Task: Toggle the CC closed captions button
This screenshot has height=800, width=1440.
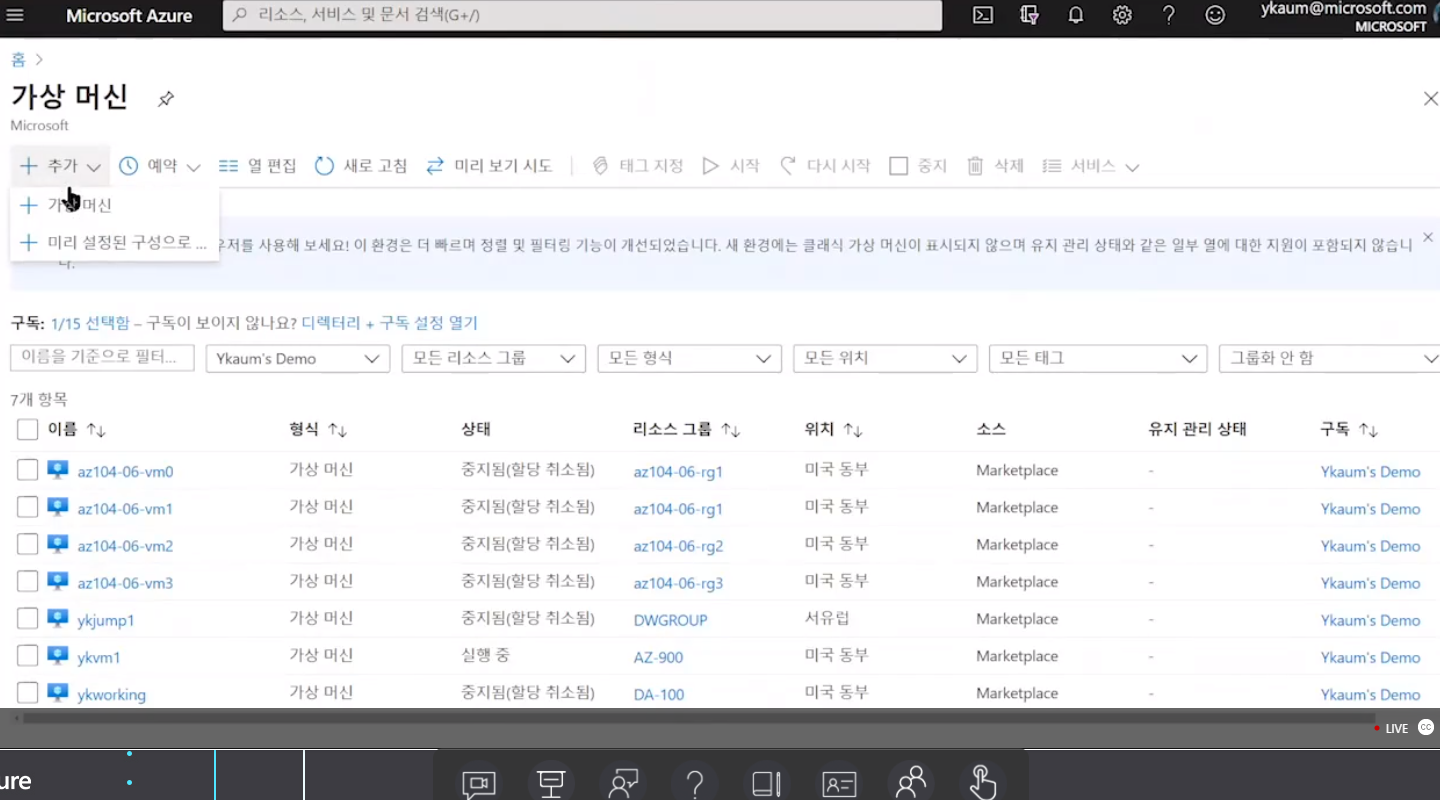Action: click(x=1426, y=728)
